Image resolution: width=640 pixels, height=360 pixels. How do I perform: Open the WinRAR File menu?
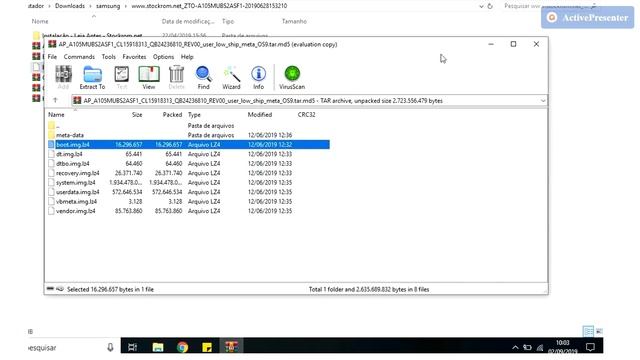(x=52, y=57)
